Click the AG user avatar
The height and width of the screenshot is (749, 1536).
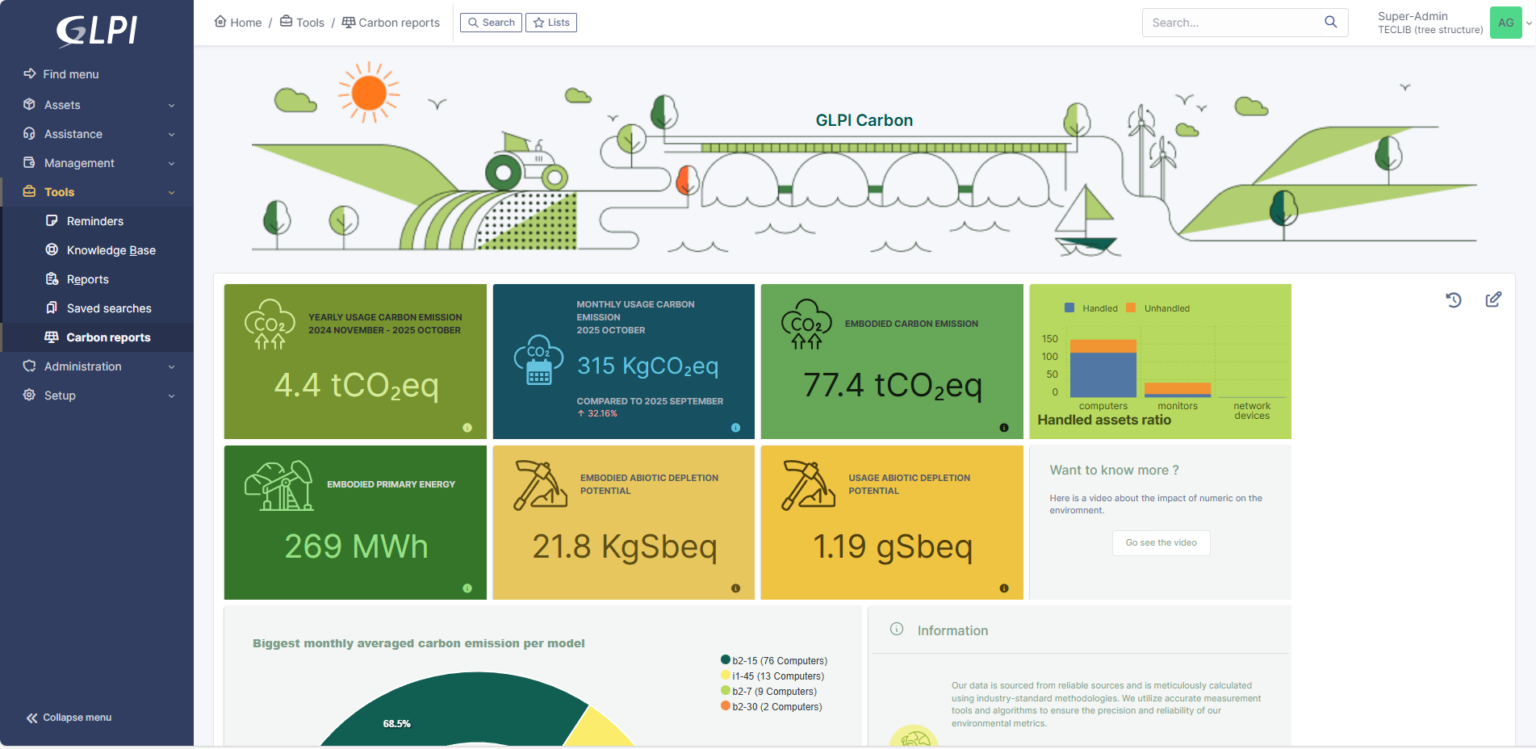point(1505,22)
